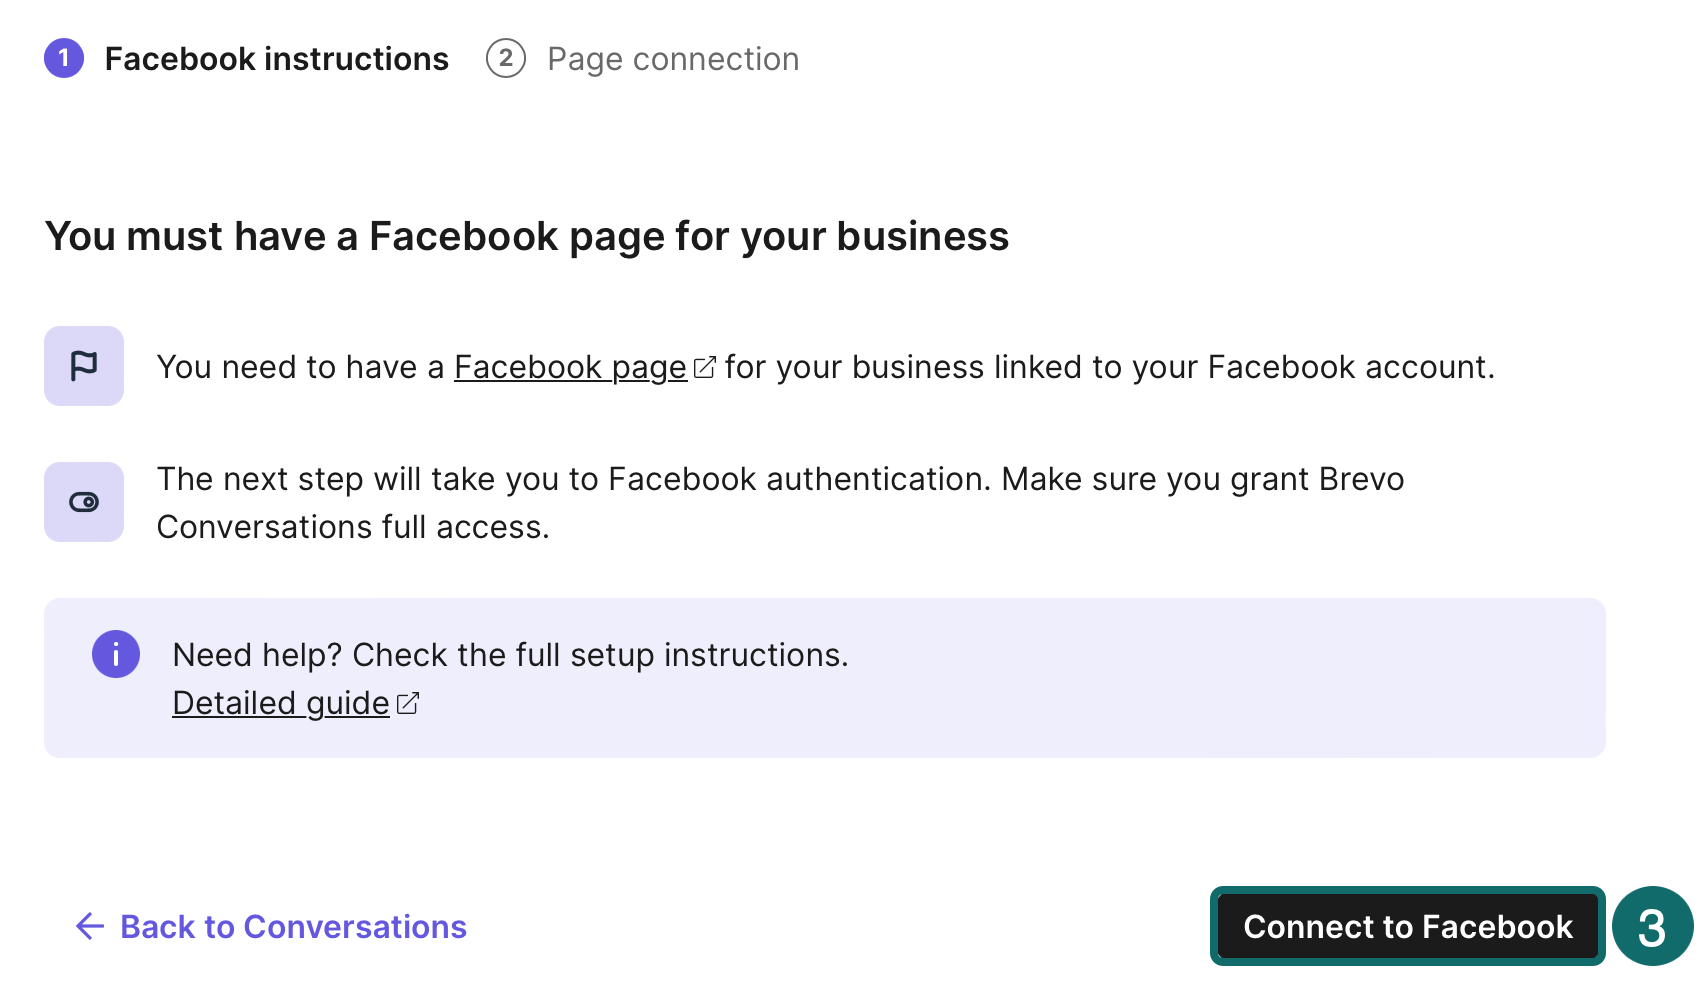Viewport: 1704px width, 1006px height.
Task: Select the step 2 circled number
Action: point(506,59)
